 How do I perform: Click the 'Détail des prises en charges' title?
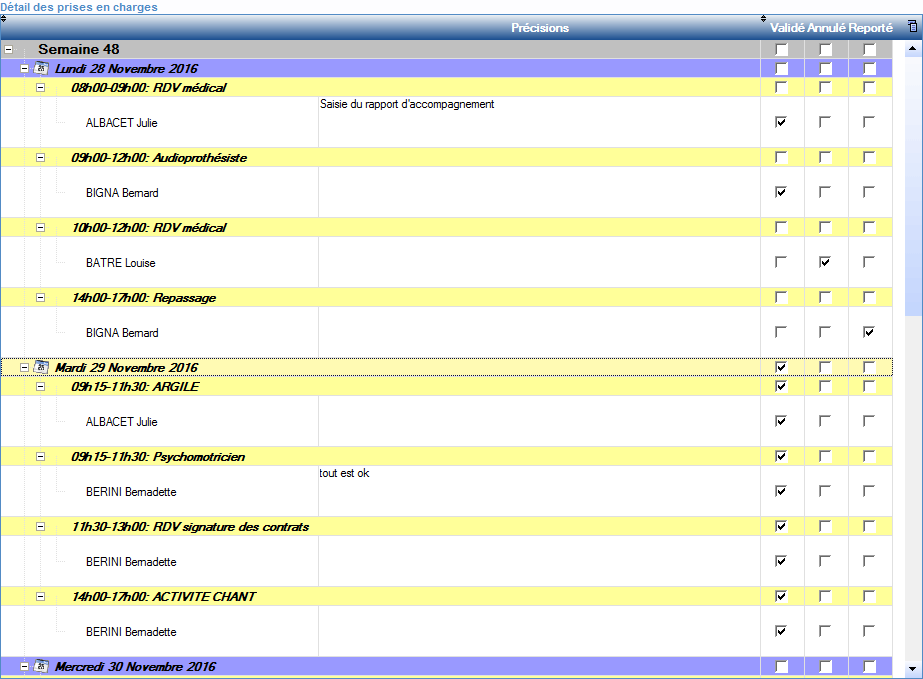pos(79,7)
